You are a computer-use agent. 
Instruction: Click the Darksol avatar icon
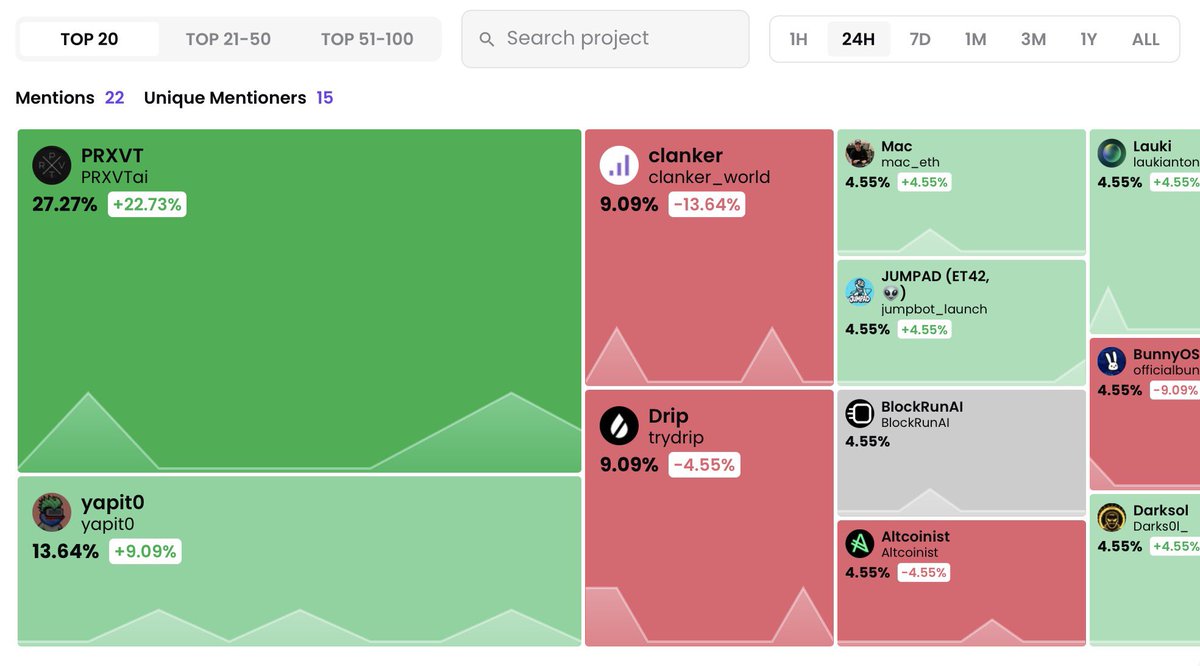[x=1112, y=518]
